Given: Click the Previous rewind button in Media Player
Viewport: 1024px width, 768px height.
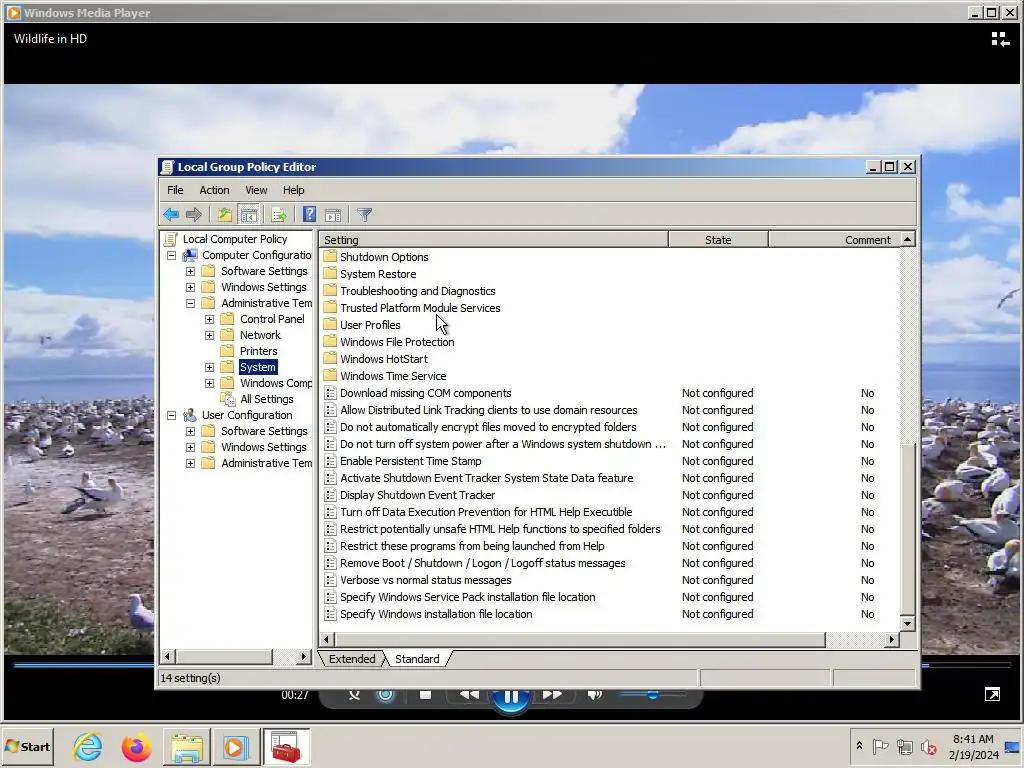Looking at the screenshot, I should pyautogui.click(x=469, y=695).
